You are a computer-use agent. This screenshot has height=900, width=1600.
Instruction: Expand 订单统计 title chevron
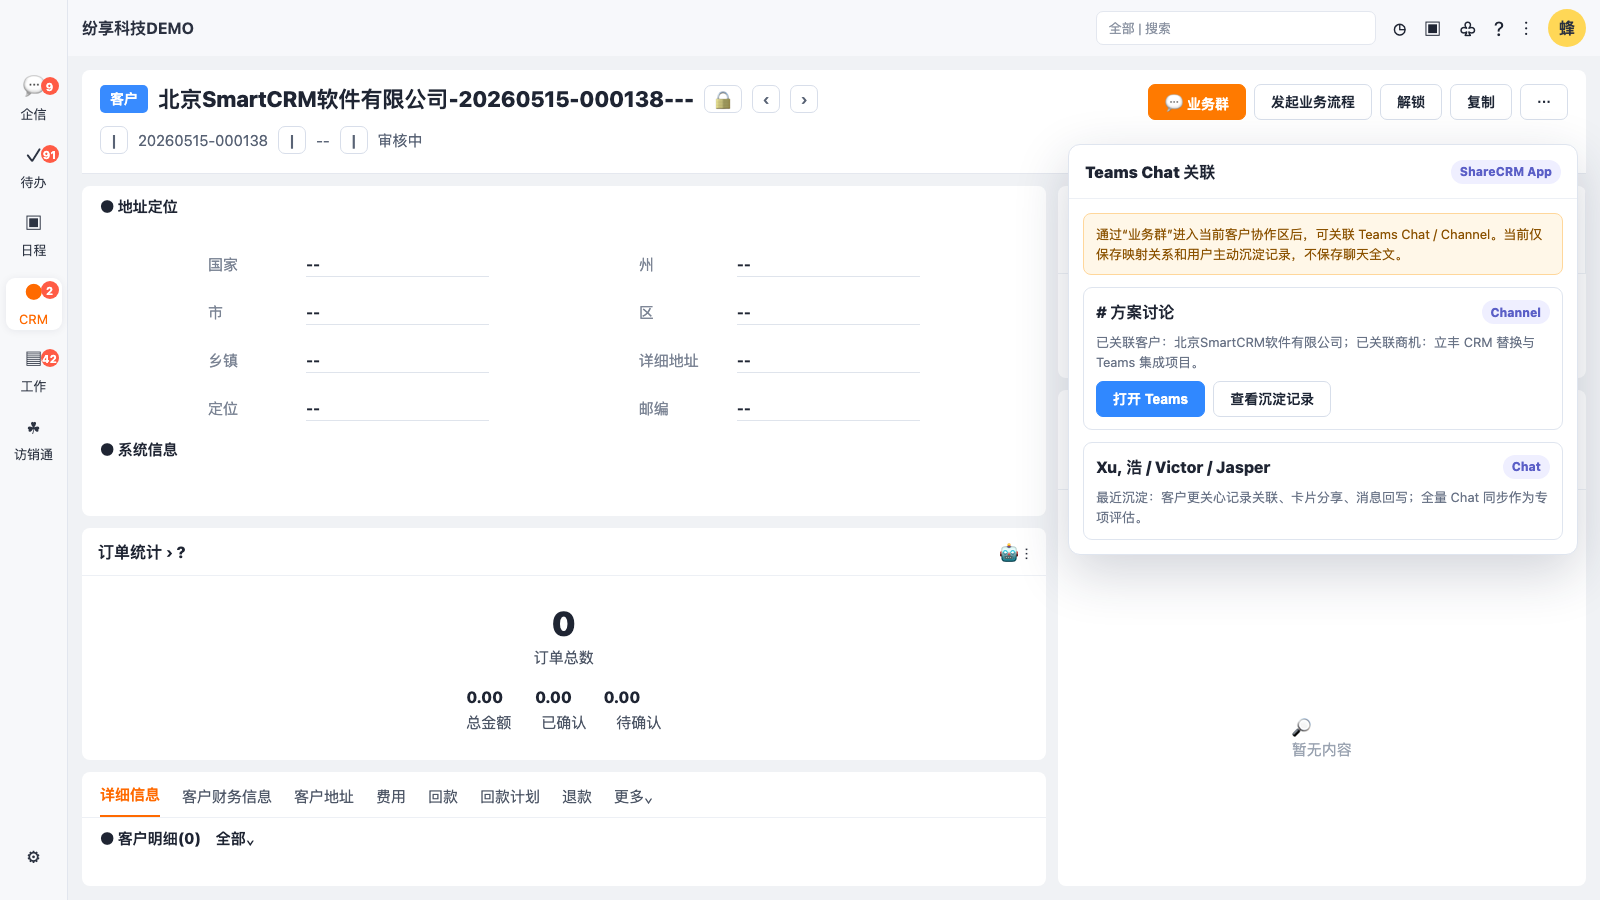click(x=169, y=553)
